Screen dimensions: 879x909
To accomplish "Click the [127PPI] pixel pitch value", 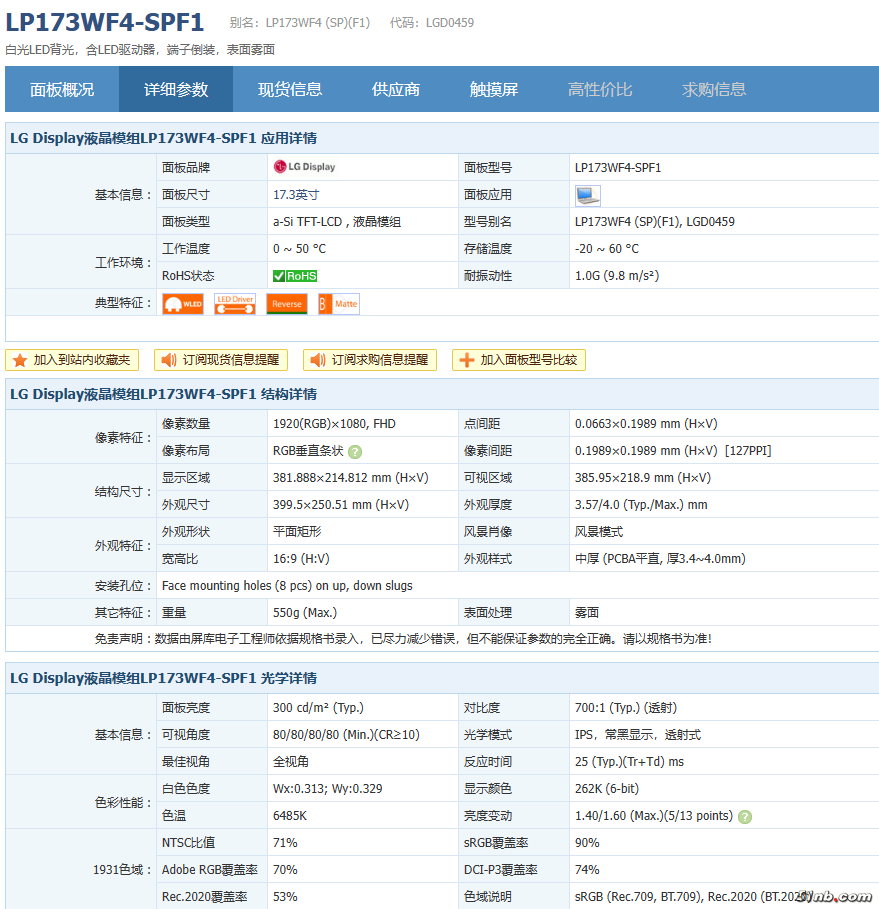I will point(748,450).
